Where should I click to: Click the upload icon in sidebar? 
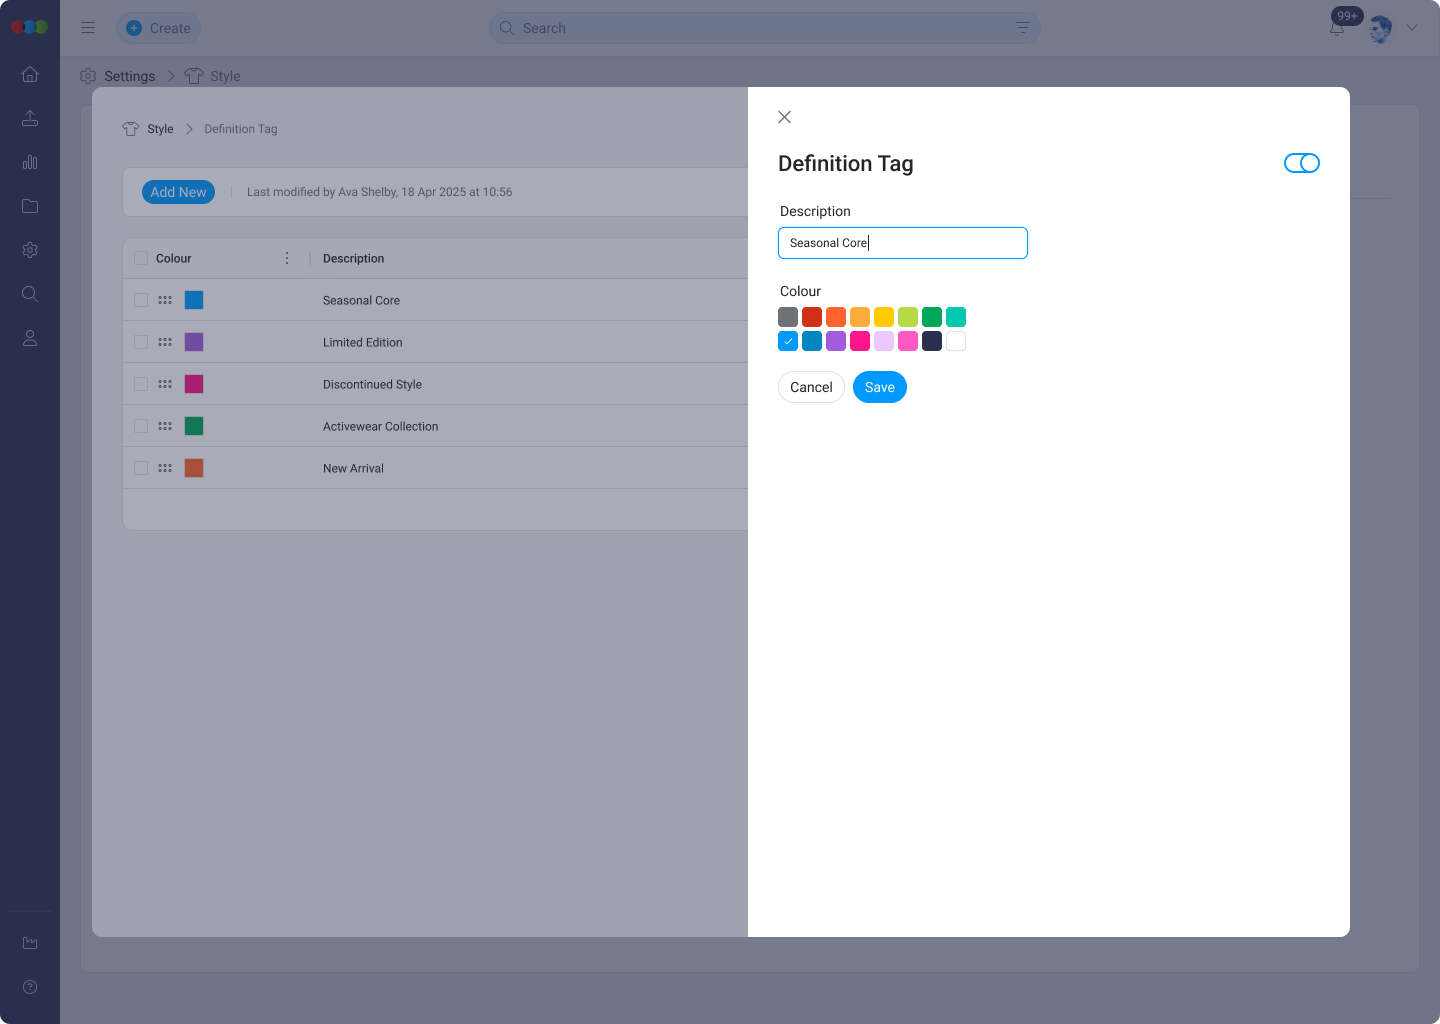(30, 118)
